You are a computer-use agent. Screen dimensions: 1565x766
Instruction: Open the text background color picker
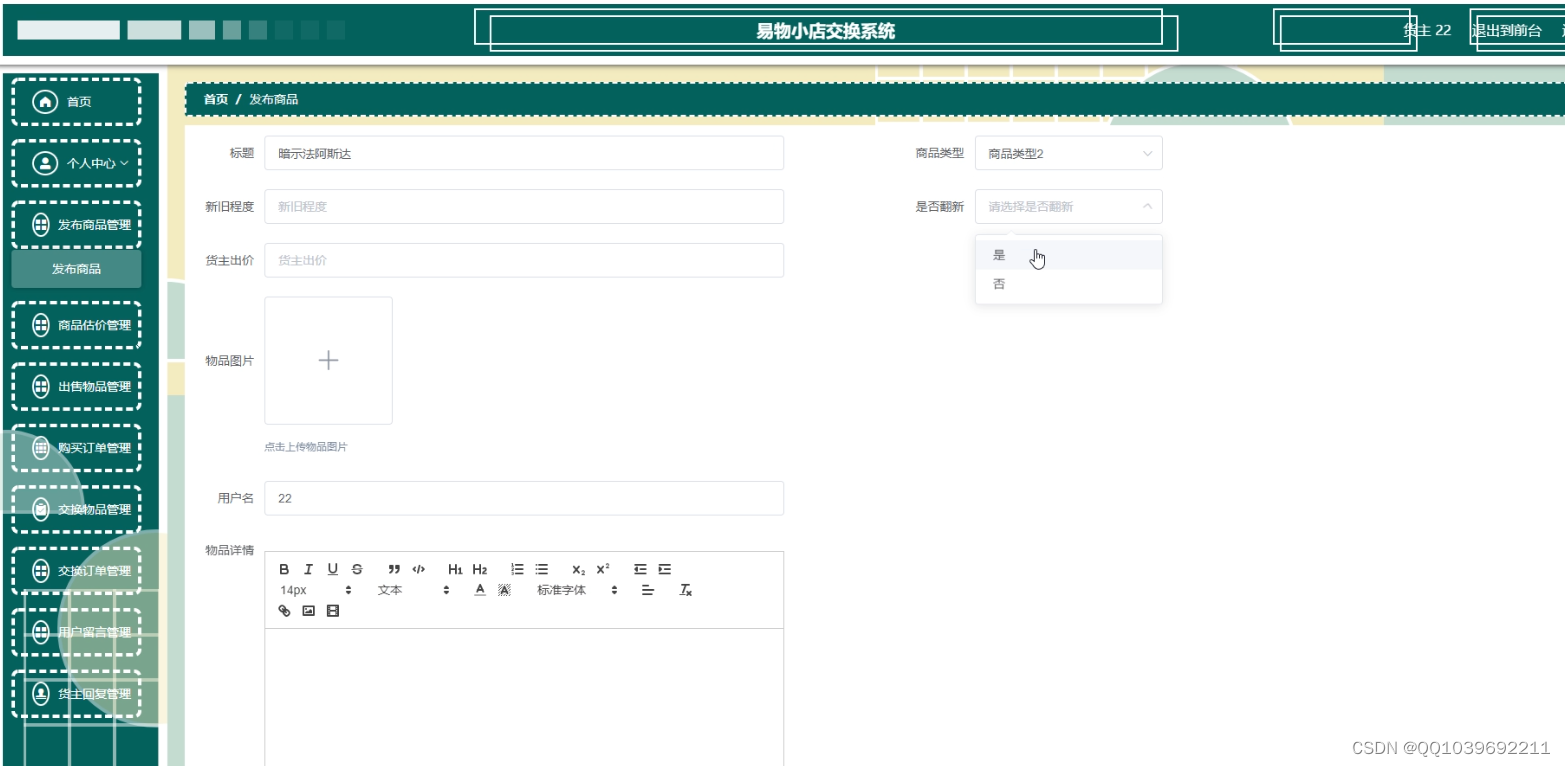point(504,590)
